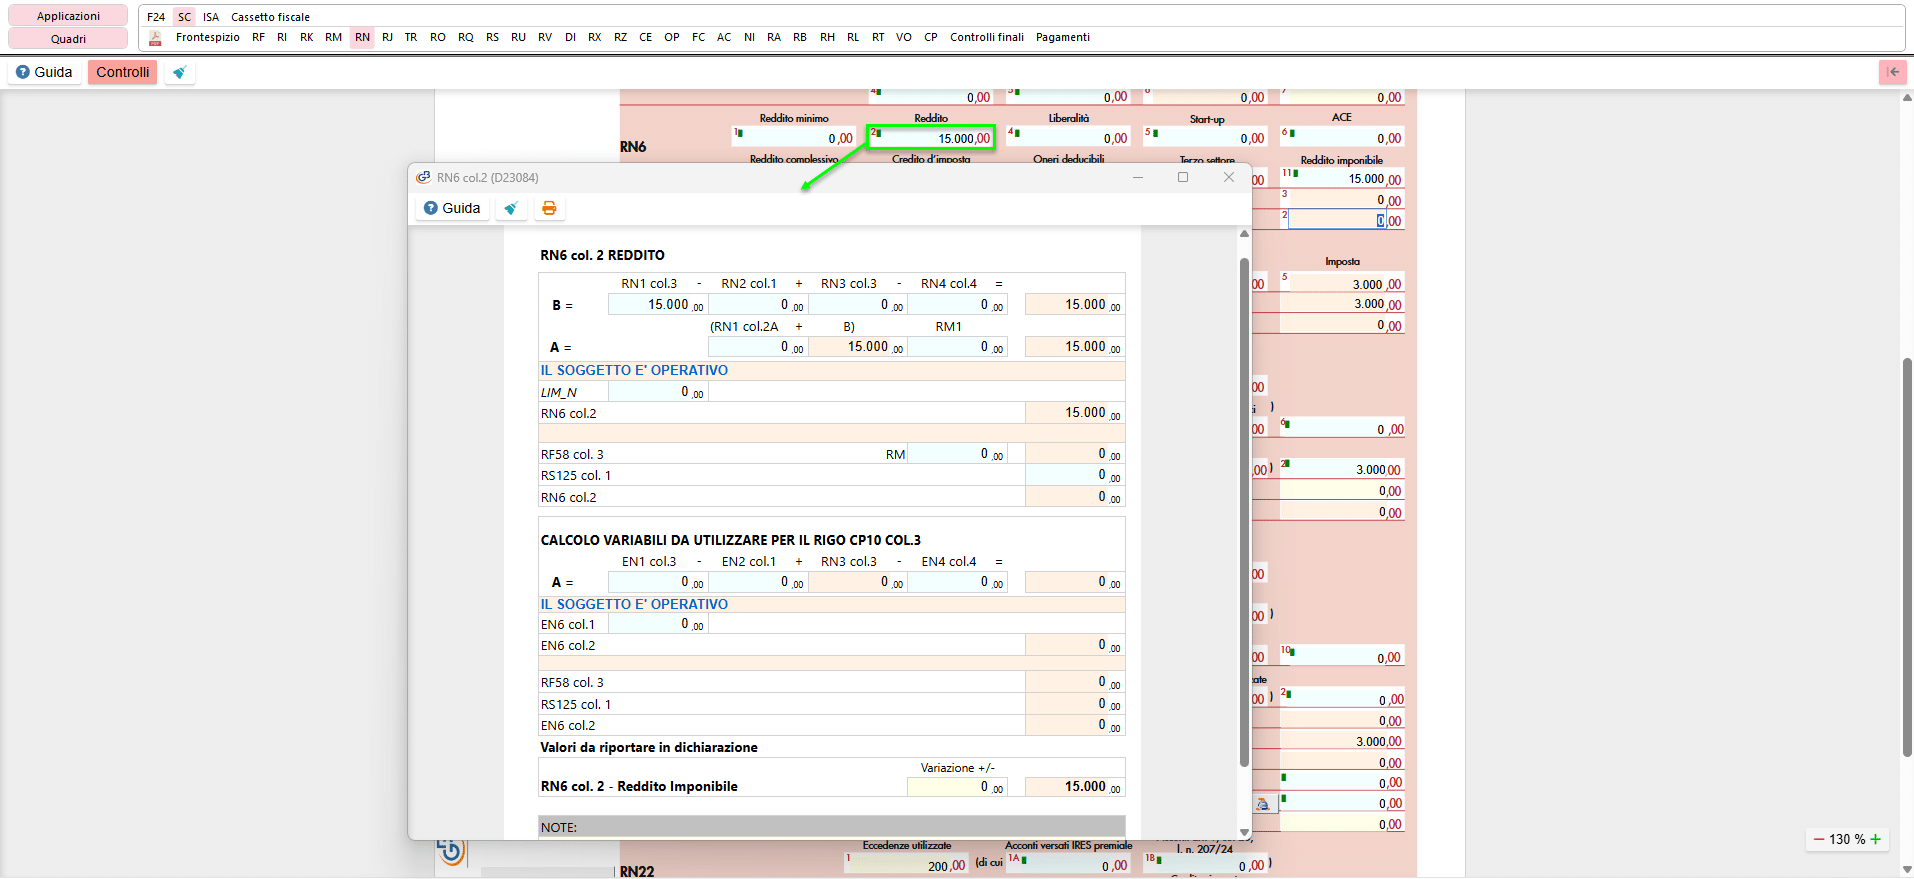This screenshot has height=879, width=1914.
Task: Open the VO quadro
Action: [x=903, y=37]
